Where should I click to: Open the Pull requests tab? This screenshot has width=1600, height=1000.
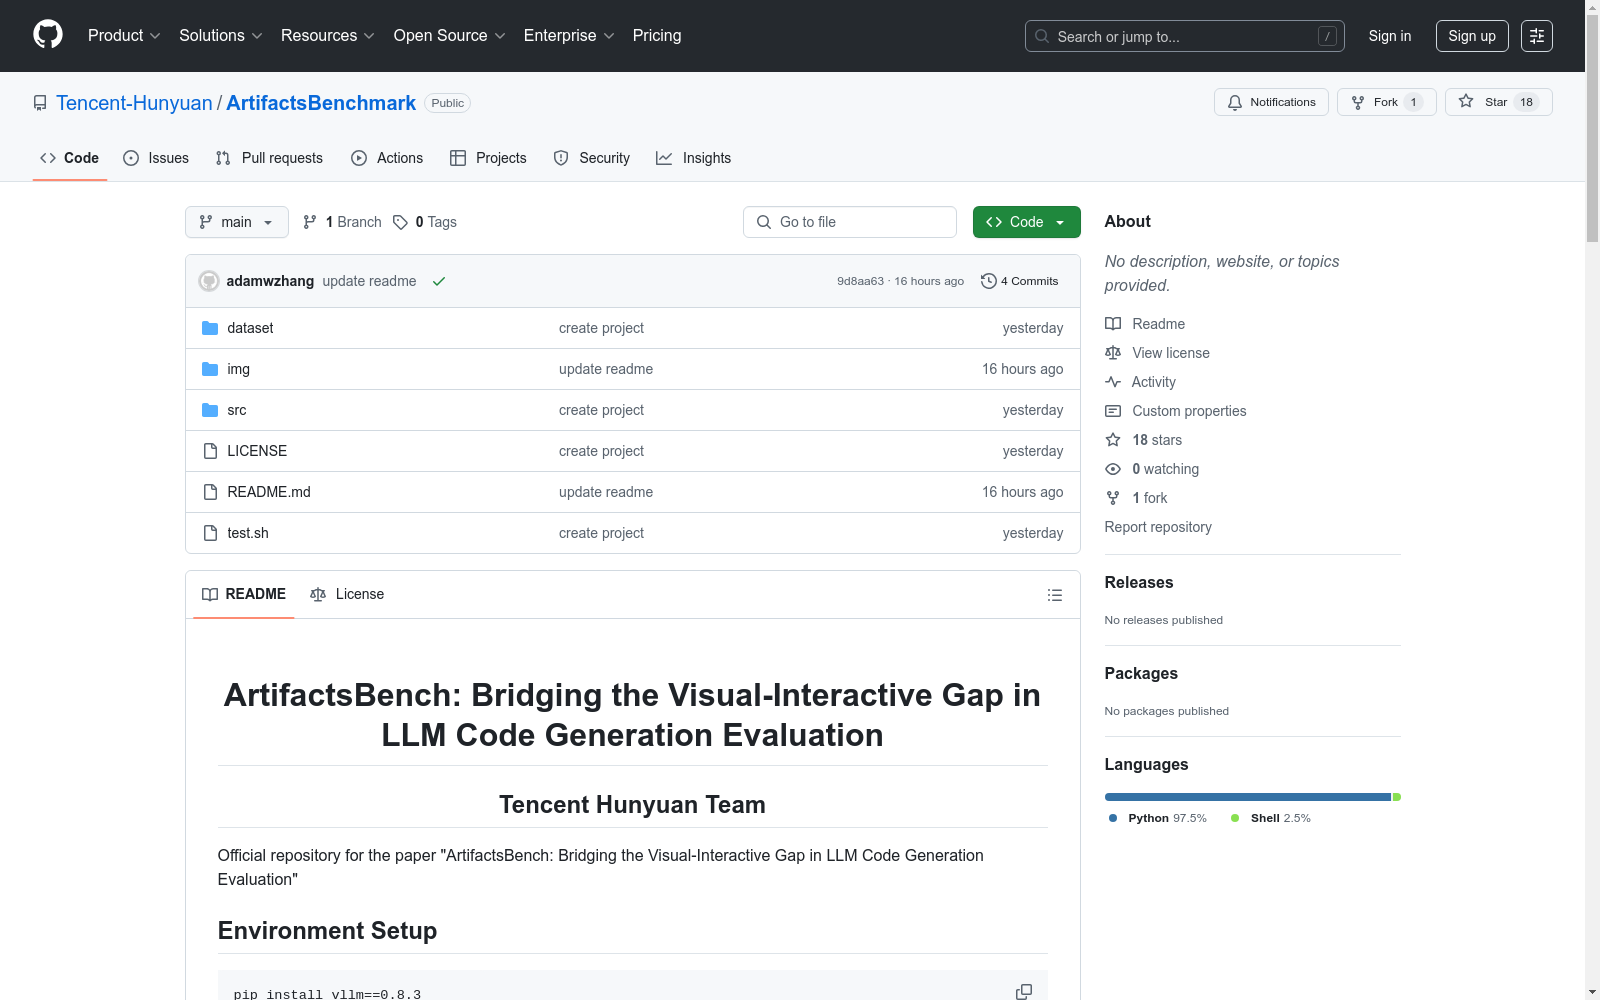click(x=269, y=158)
